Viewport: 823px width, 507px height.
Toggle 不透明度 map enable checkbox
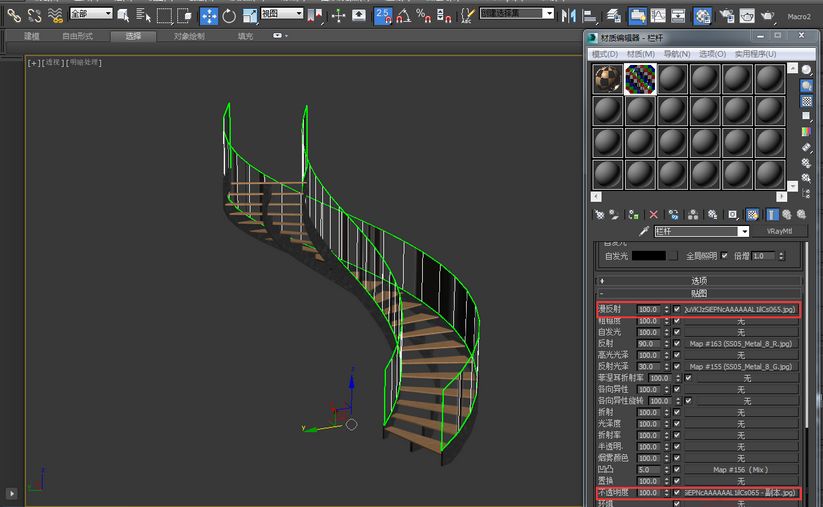677,492
